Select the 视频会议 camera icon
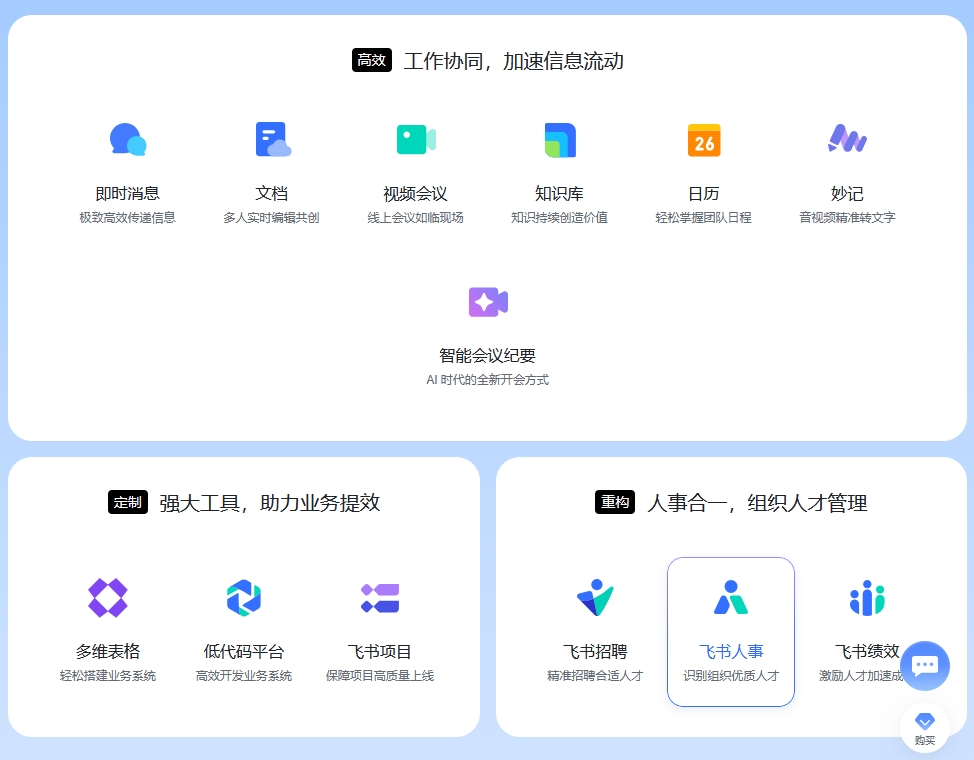The width and height of the screenshot is (974, 760). pos(416,139)
